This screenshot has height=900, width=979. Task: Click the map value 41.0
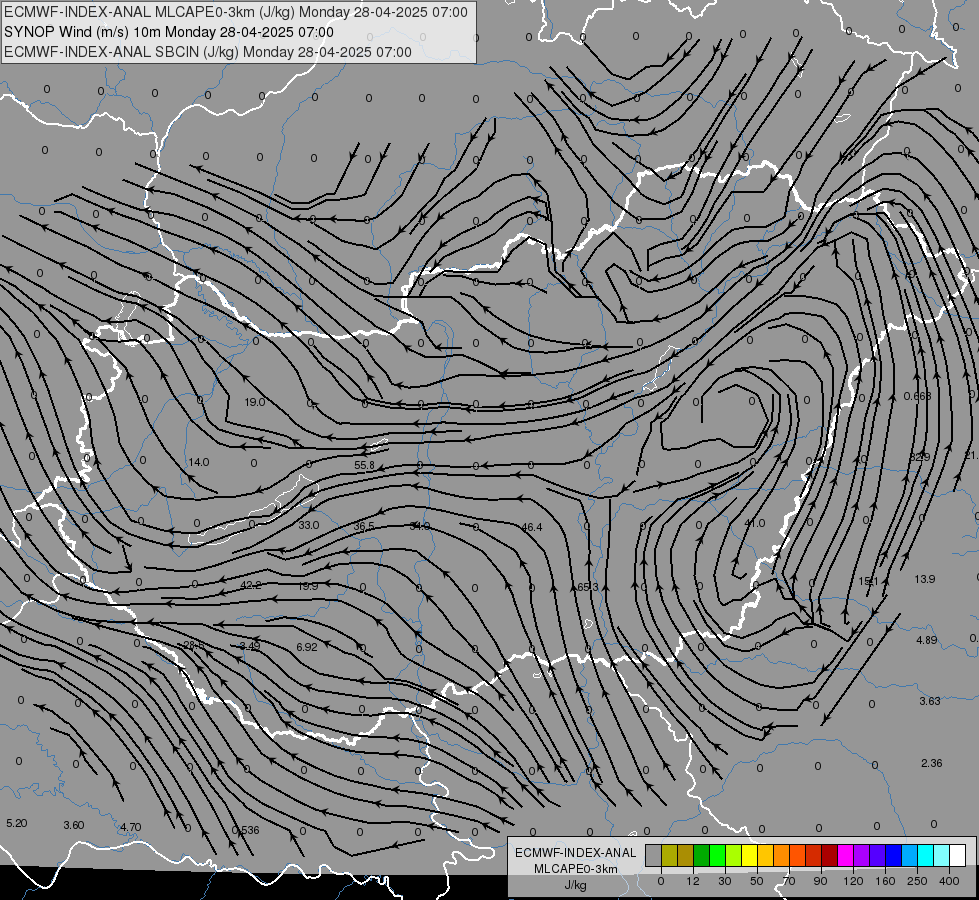754,523
